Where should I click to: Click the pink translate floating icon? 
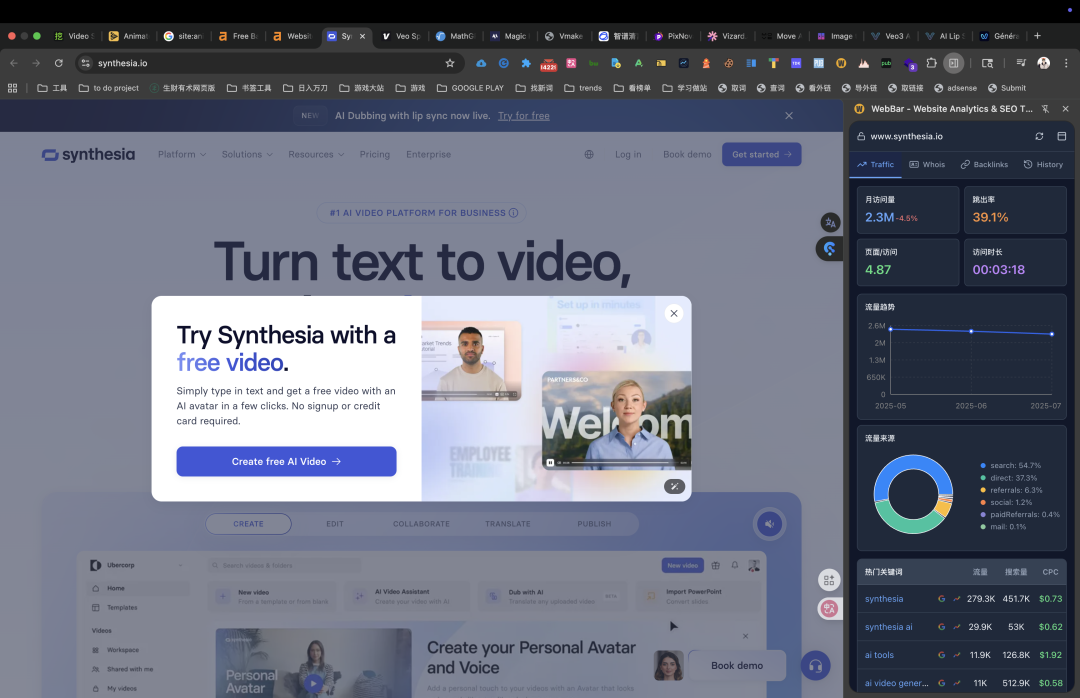point(829,608)
